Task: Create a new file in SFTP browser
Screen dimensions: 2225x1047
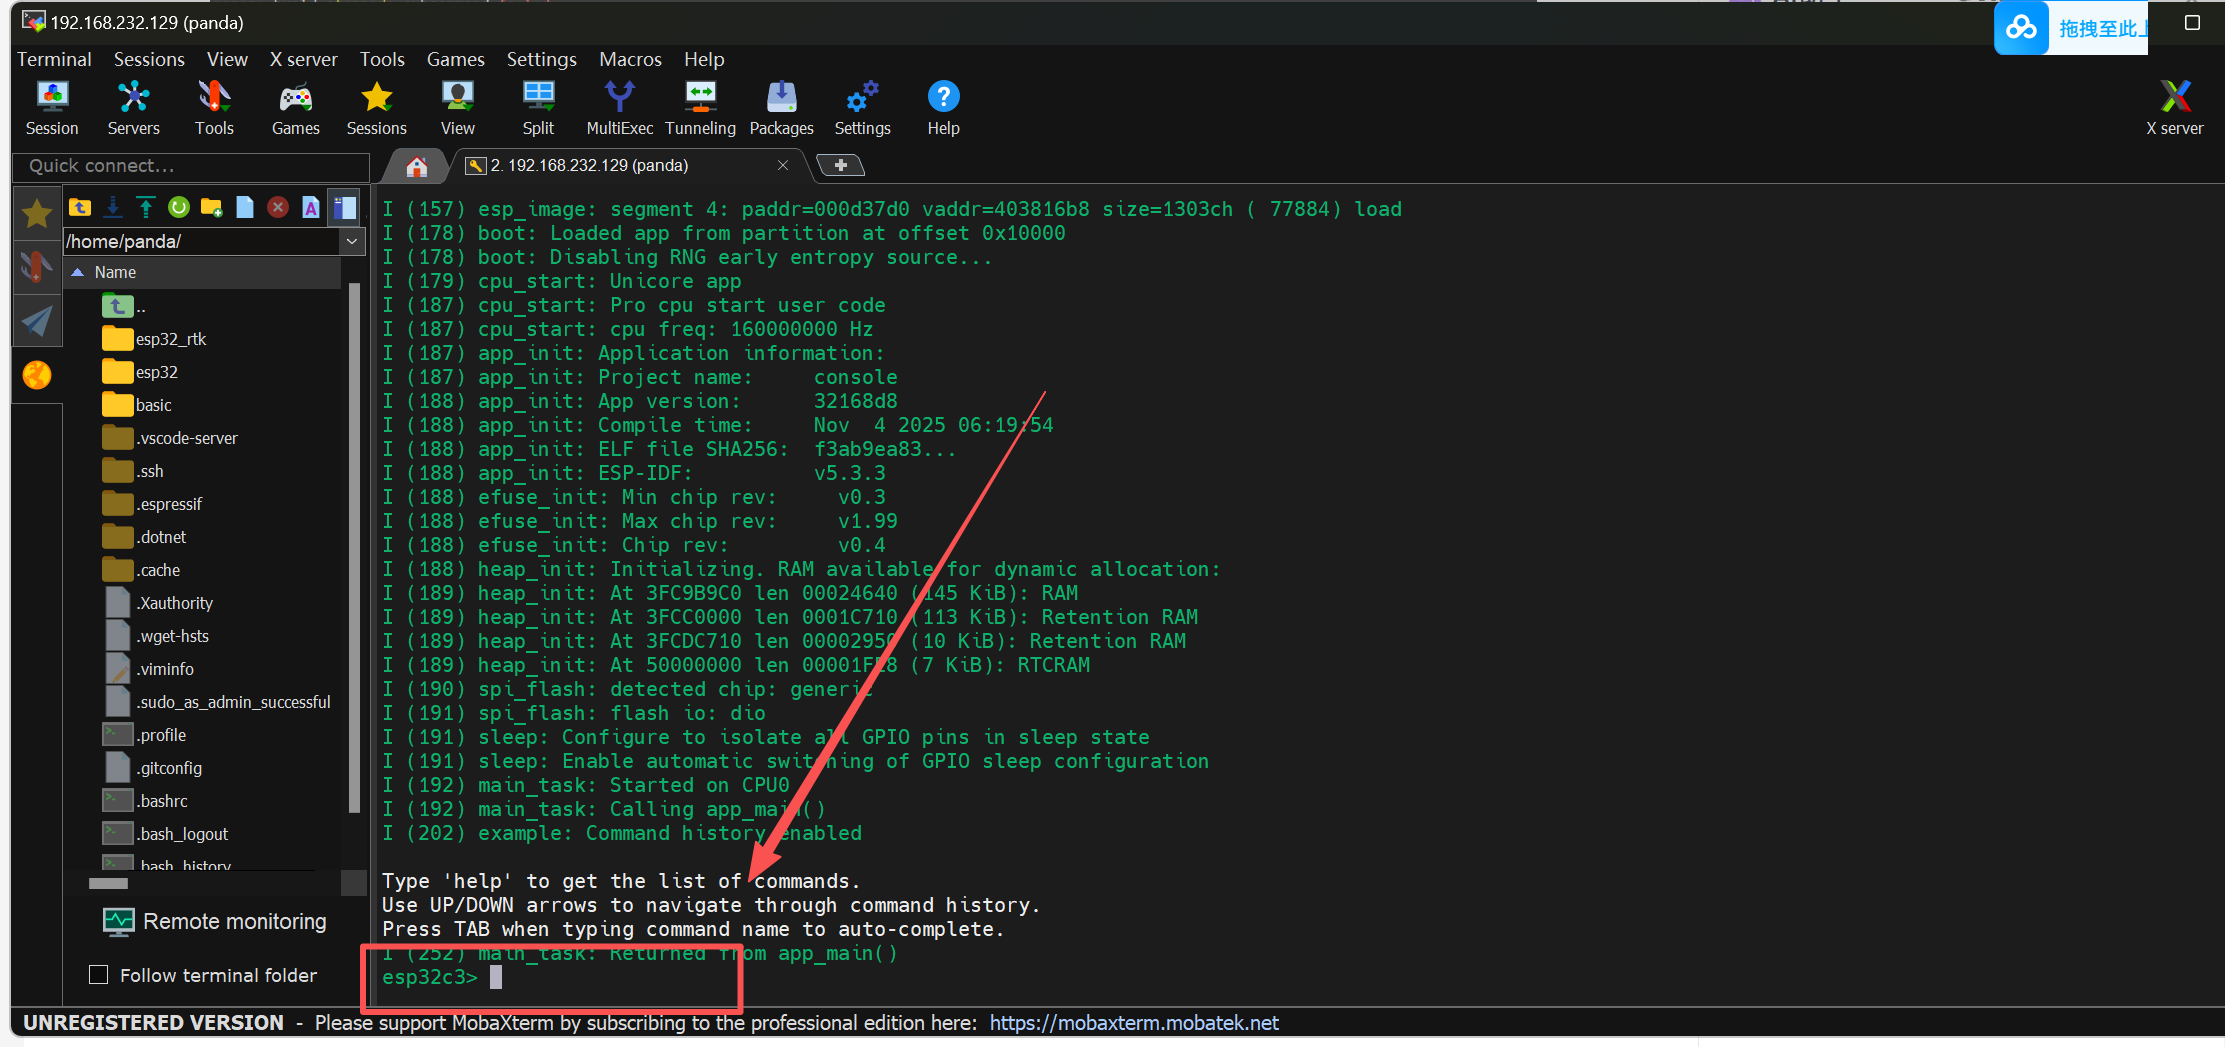Action: click(x=245, y=207)
